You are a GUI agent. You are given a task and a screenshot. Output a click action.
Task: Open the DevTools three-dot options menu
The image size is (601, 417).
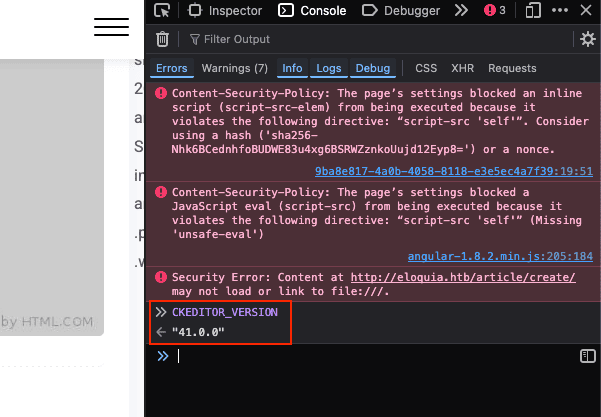click(x=560, y=10)
